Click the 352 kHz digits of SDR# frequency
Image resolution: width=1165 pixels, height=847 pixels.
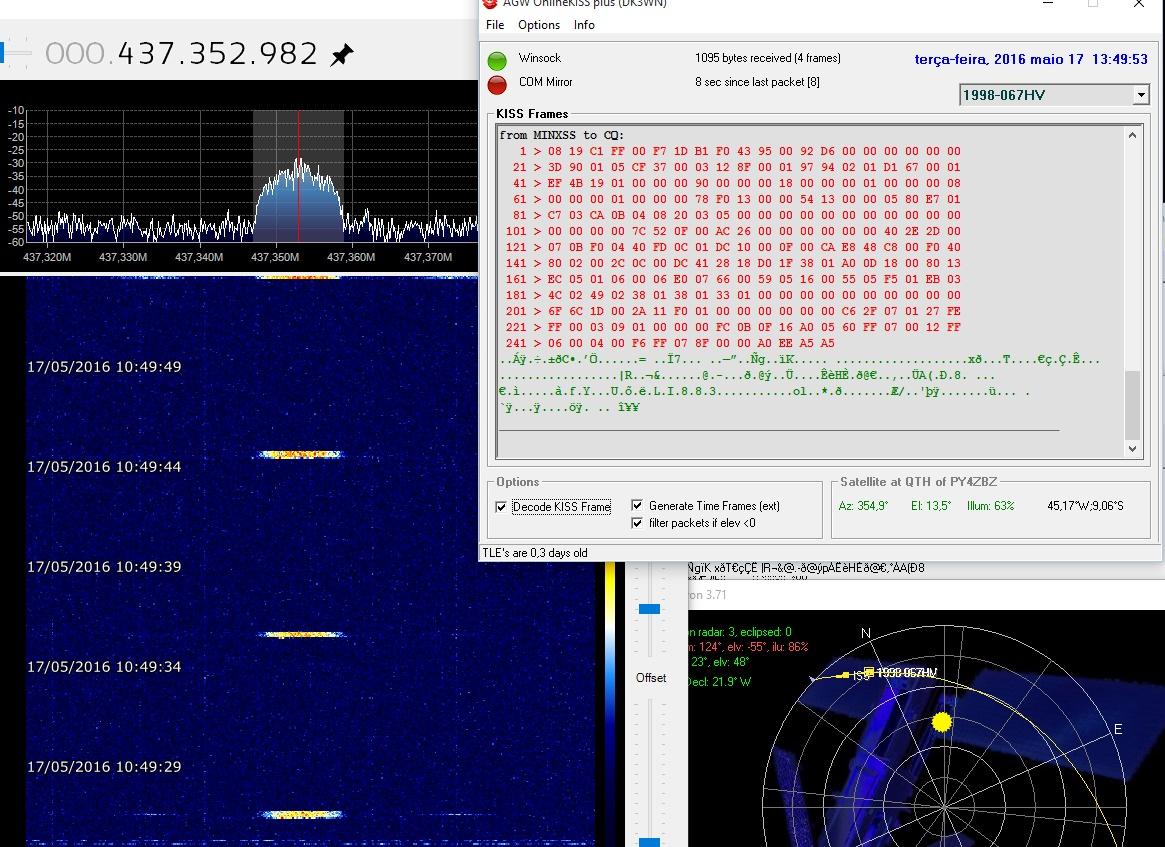tap(218, 53)
